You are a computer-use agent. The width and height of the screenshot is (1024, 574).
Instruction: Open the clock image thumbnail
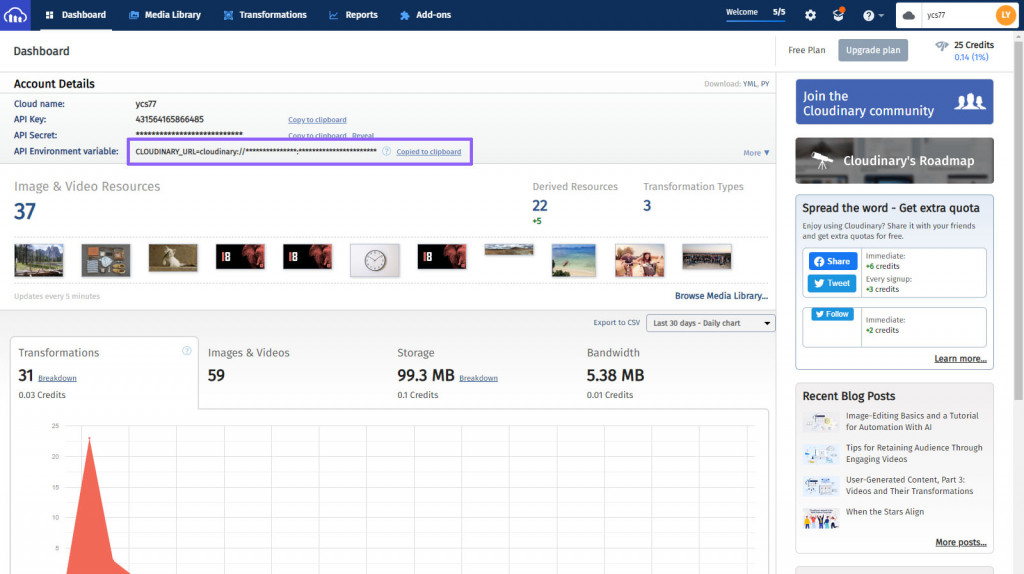coord(375,260)
